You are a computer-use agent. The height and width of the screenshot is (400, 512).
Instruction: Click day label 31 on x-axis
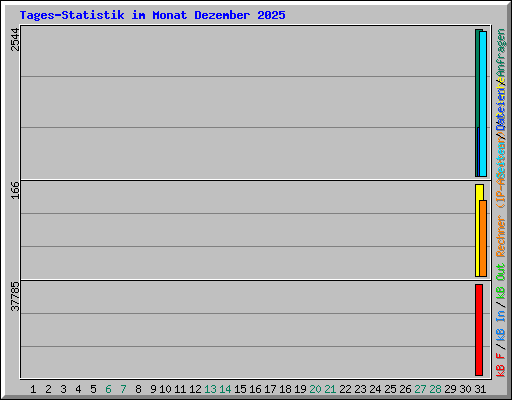click(x=480, y=389)
